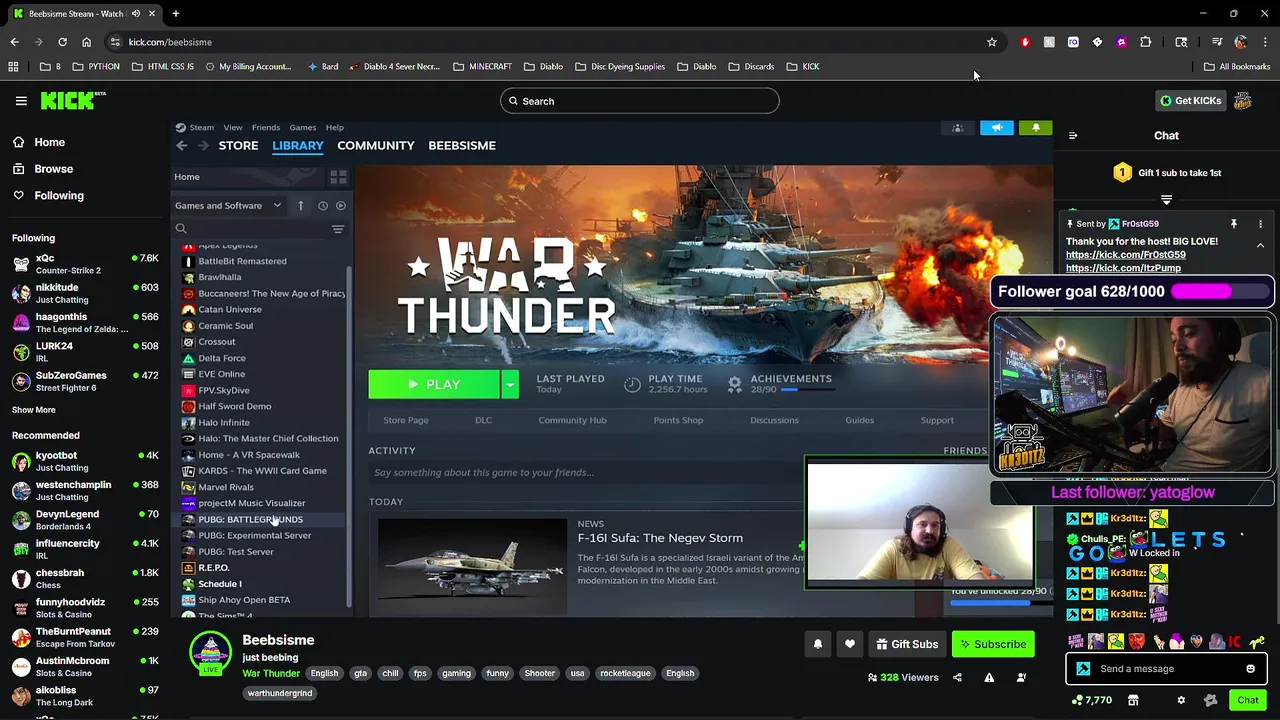Open the Browse sidebar item

point(53,169)
